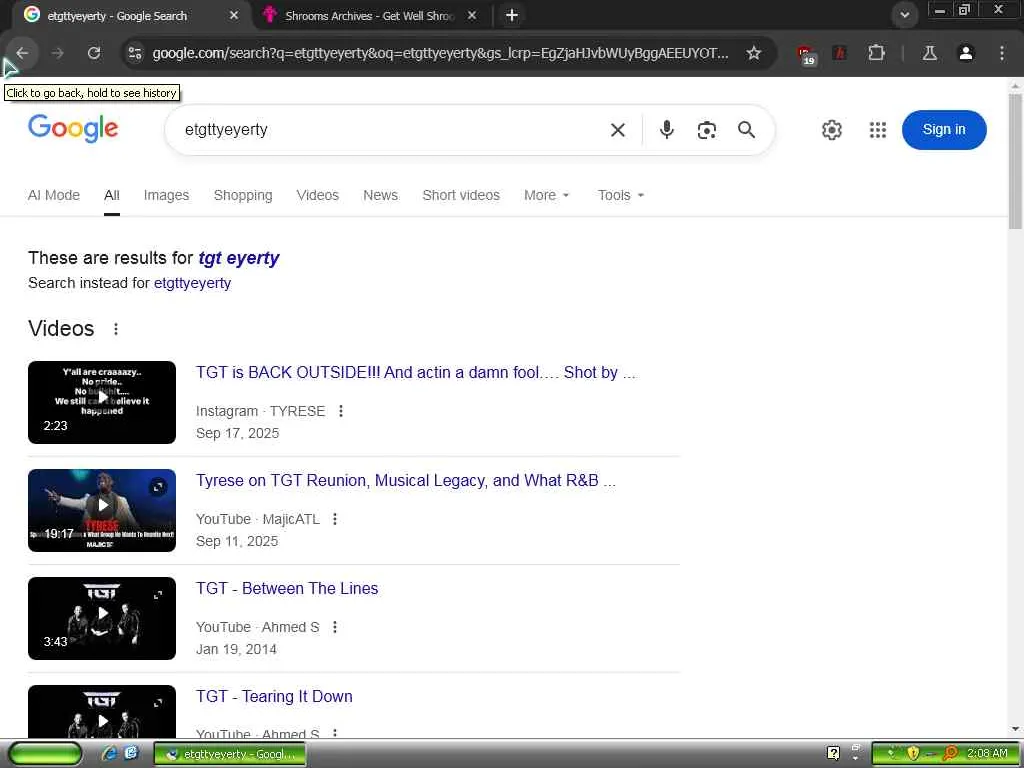Open TGT - Between The Lines link
The image size is (1024, 768).
coord(287,588)
